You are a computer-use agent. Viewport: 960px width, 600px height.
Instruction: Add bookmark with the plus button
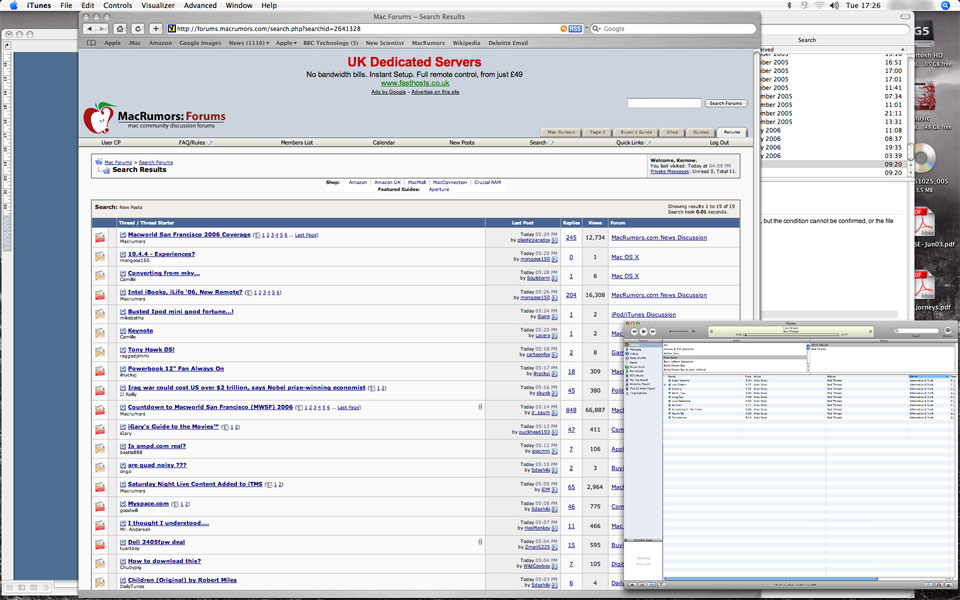coord(156,29)
